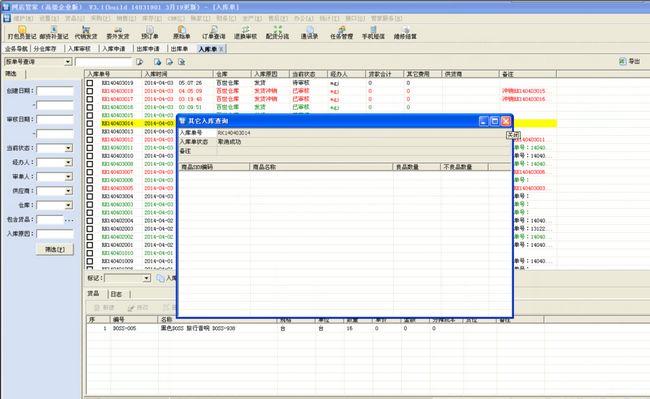Open the 标记 dropdown below the list
Viewport: 650px width, 399px height.
pos(146,278)
